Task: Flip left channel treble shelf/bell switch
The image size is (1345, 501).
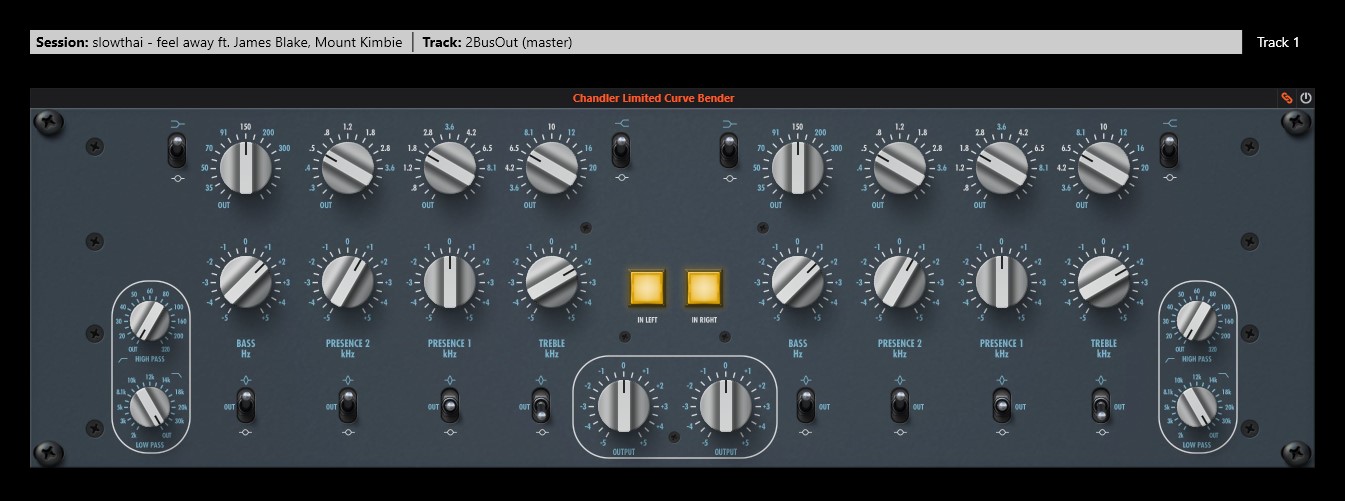Action: click(x=621, y=151)
